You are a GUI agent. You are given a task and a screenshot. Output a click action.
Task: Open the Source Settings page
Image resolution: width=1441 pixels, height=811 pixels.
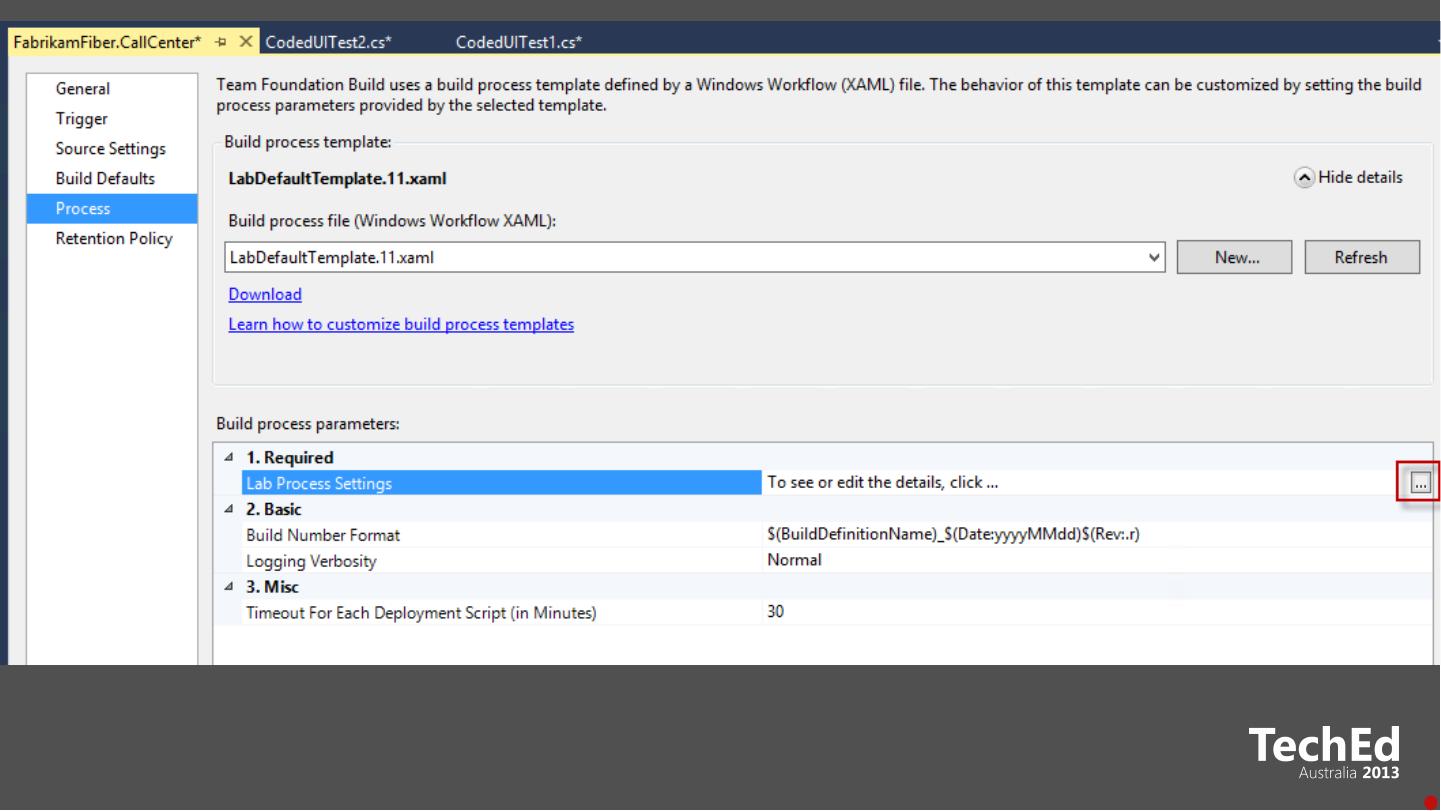tap(111, 149)
